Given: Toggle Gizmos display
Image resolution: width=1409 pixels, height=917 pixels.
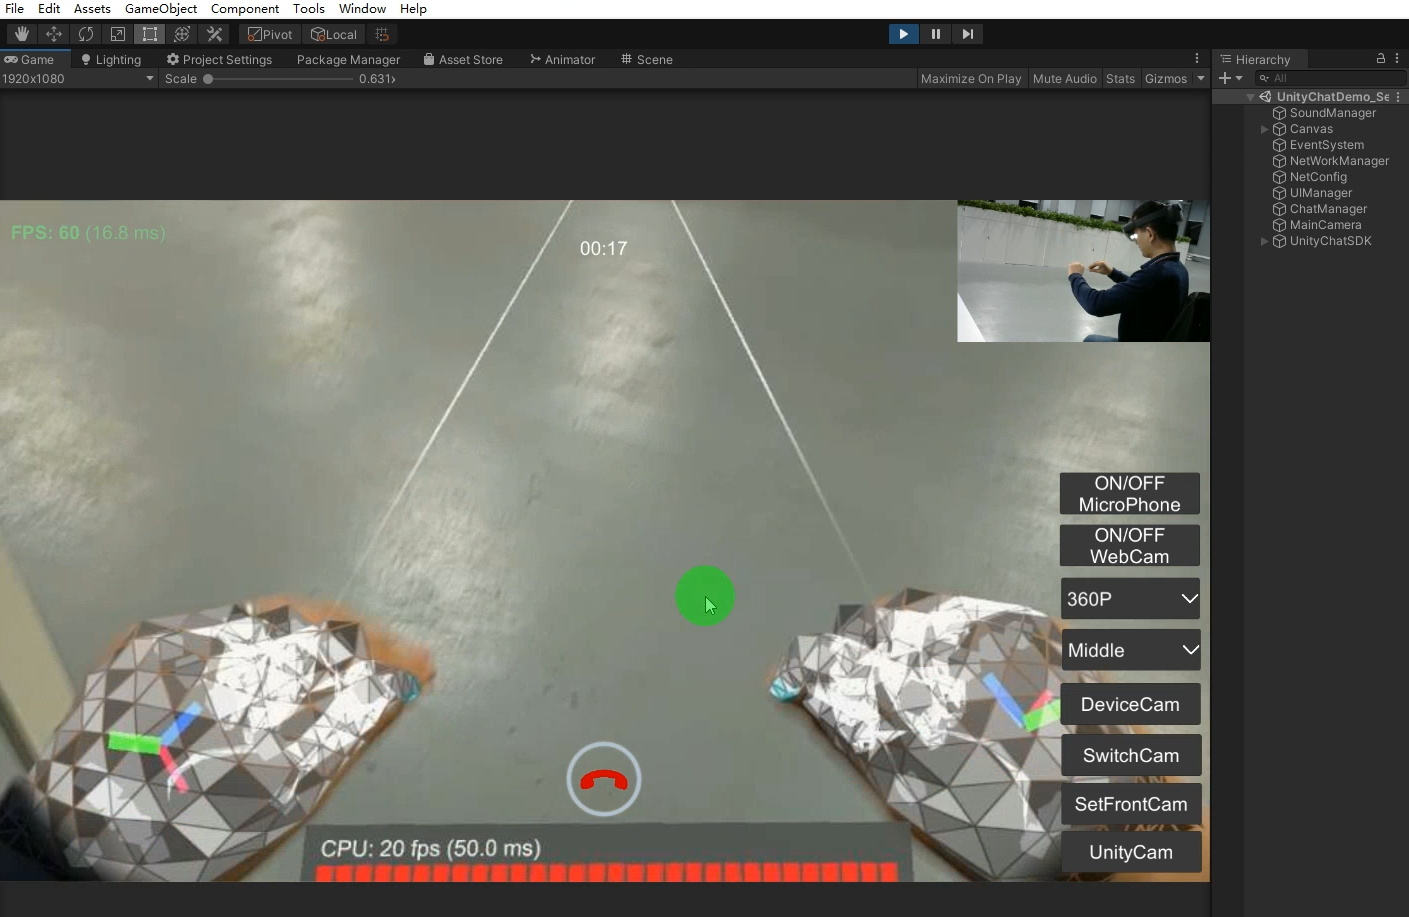Looking at the screenshot, I should (x=1166, y=79).
